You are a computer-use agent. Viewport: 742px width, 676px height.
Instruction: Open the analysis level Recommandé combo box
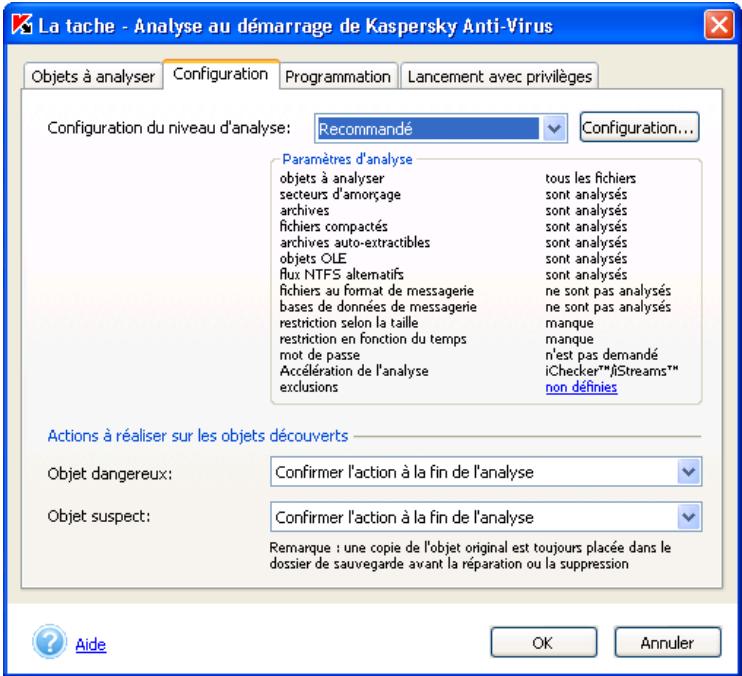coord(441,128)
